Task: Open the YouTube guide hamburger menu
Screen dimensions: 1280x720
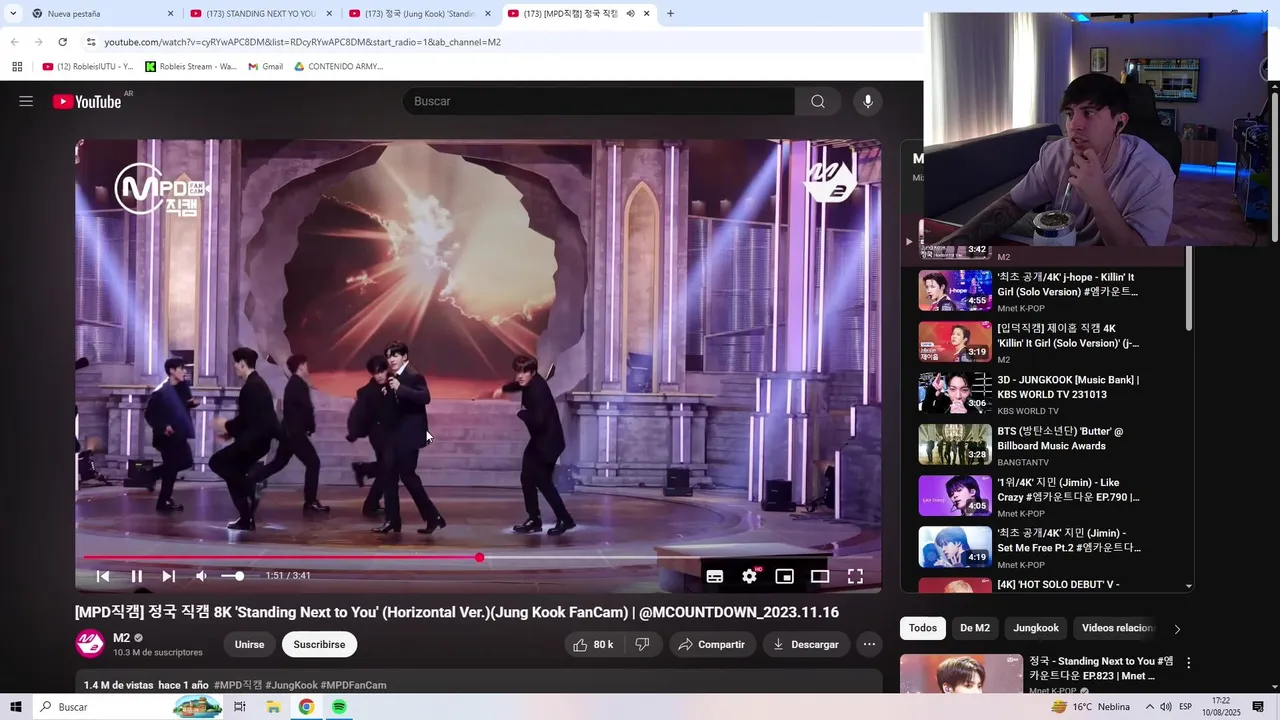Action: (x=26, y=101)
